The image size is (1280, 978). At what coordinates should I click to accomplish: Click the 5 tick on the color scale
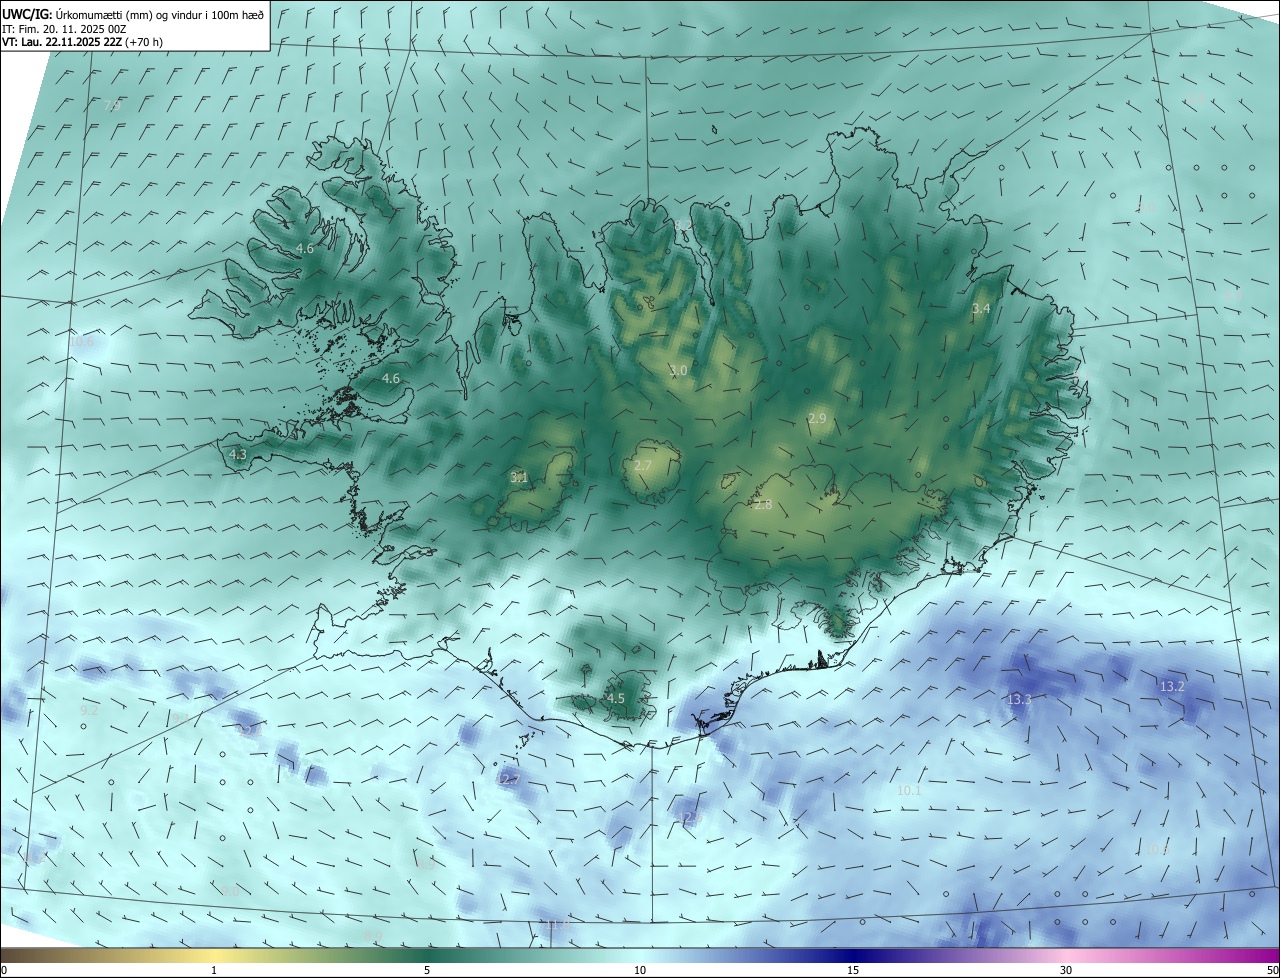click(x=427, y=970)
